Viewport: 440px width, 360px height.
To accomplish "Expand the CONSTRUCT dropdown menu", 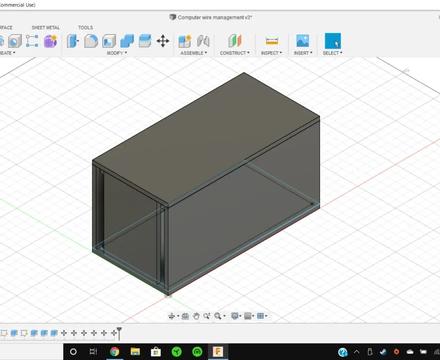I will click(234, 53).
